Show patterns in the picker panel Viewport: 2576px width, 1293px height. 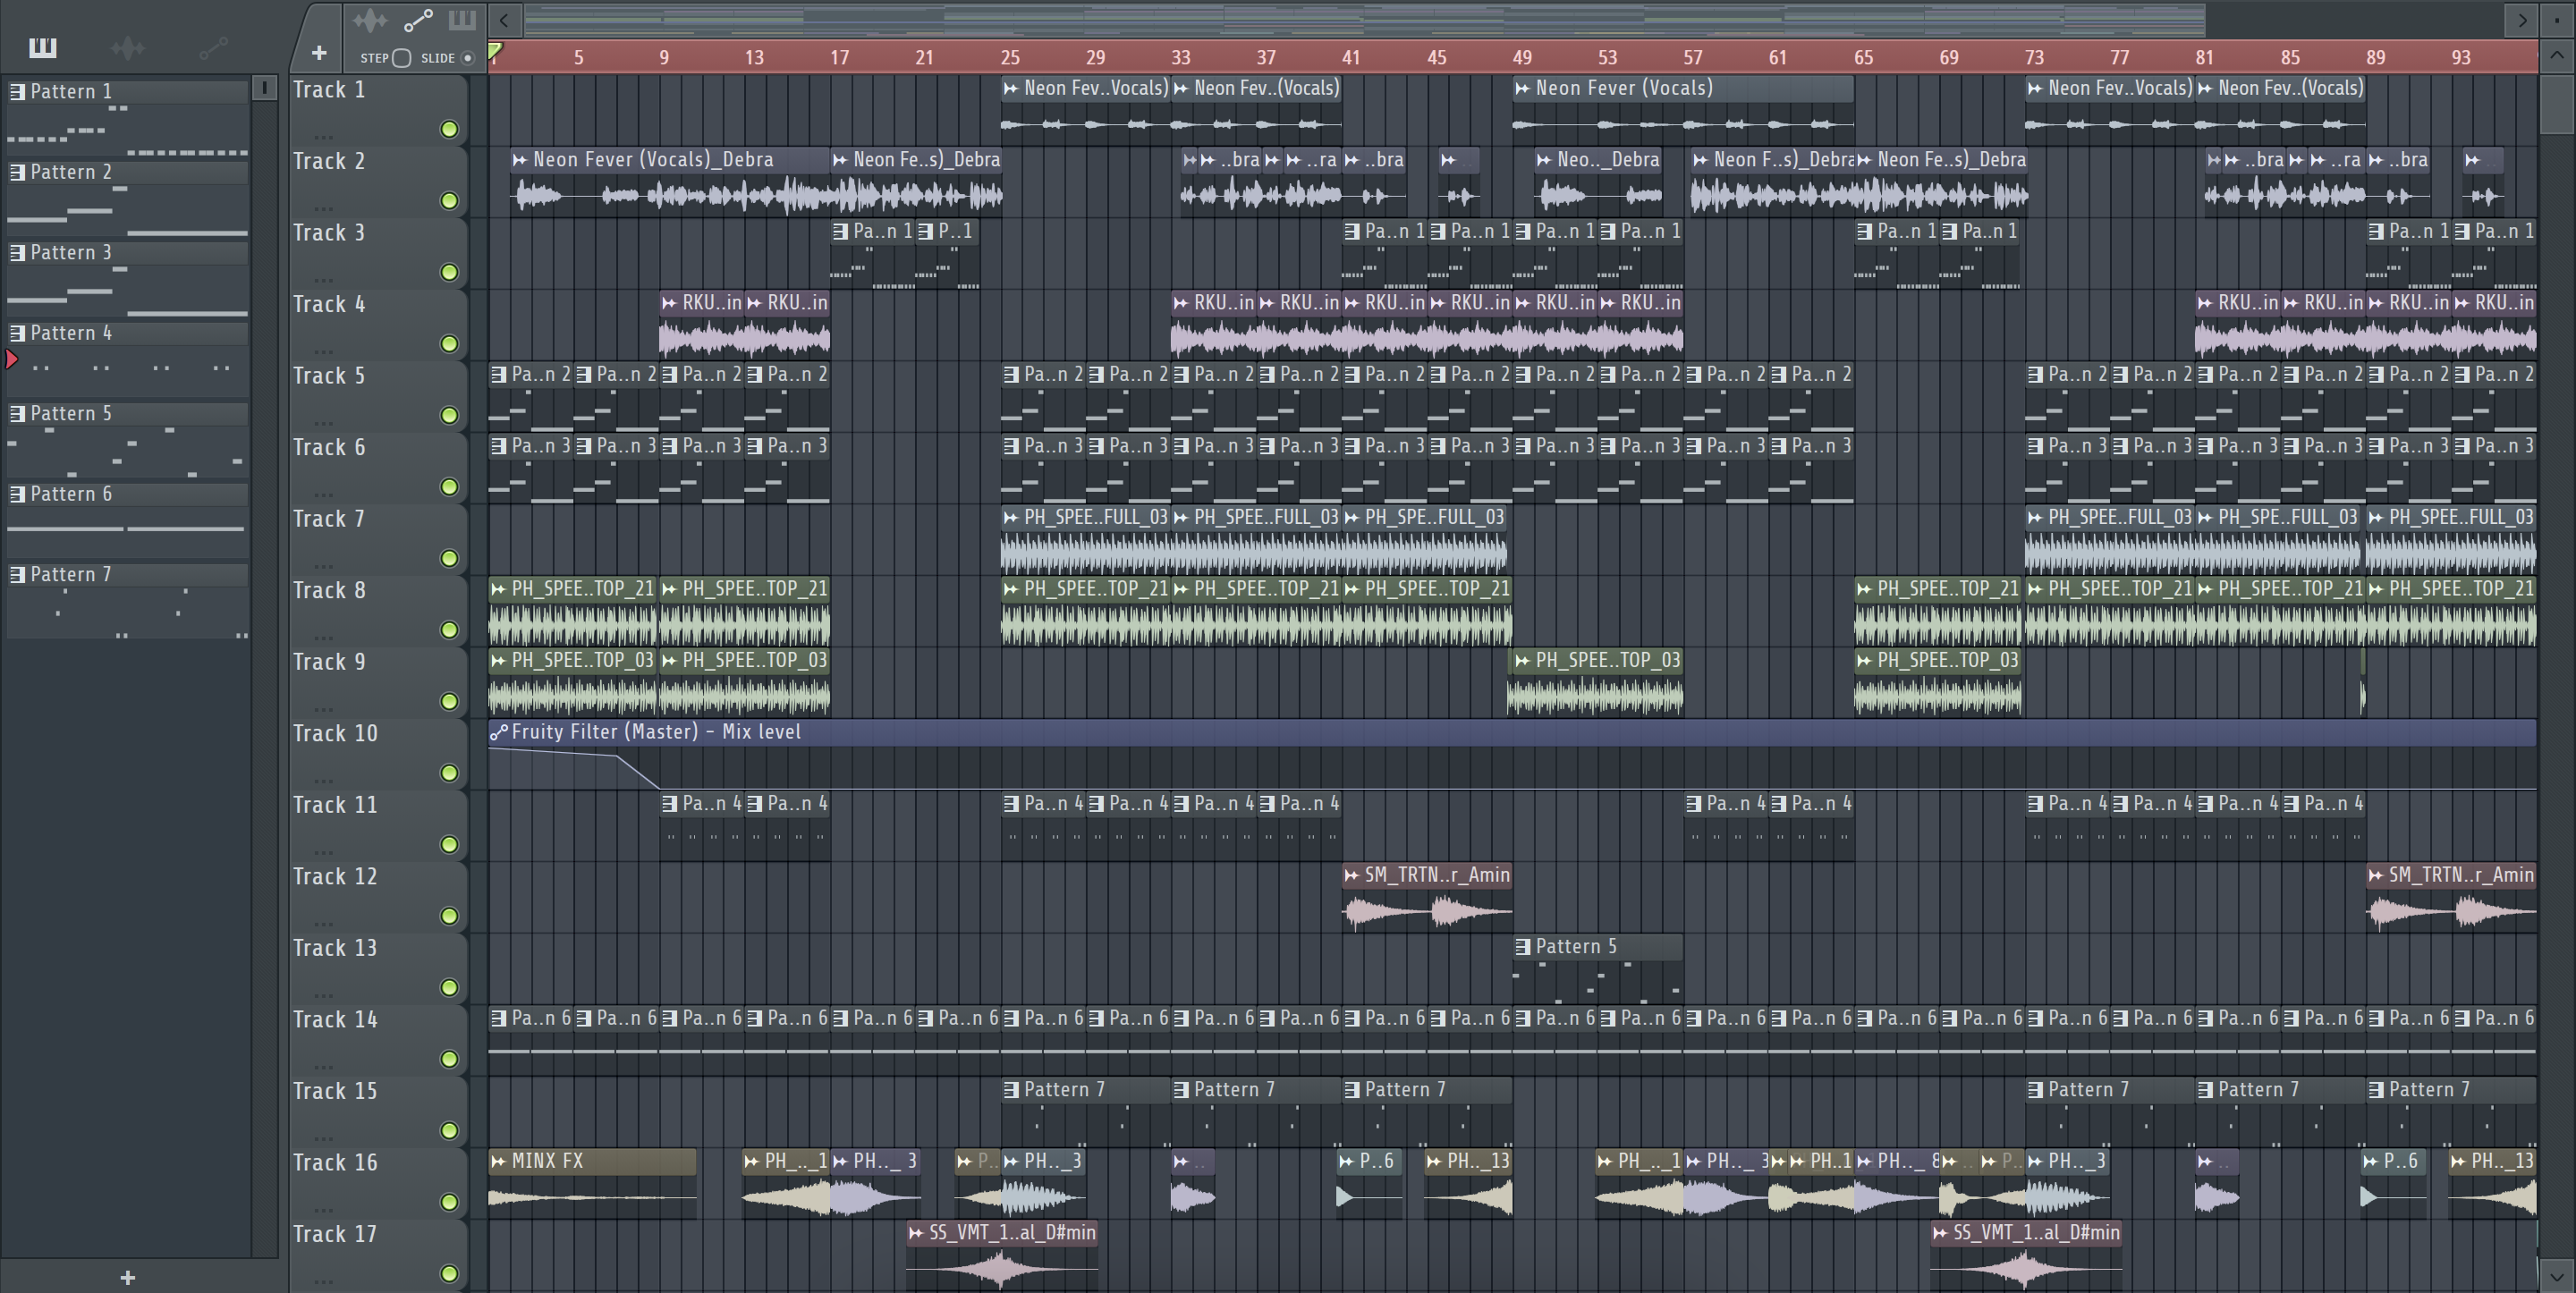[43, 47]
